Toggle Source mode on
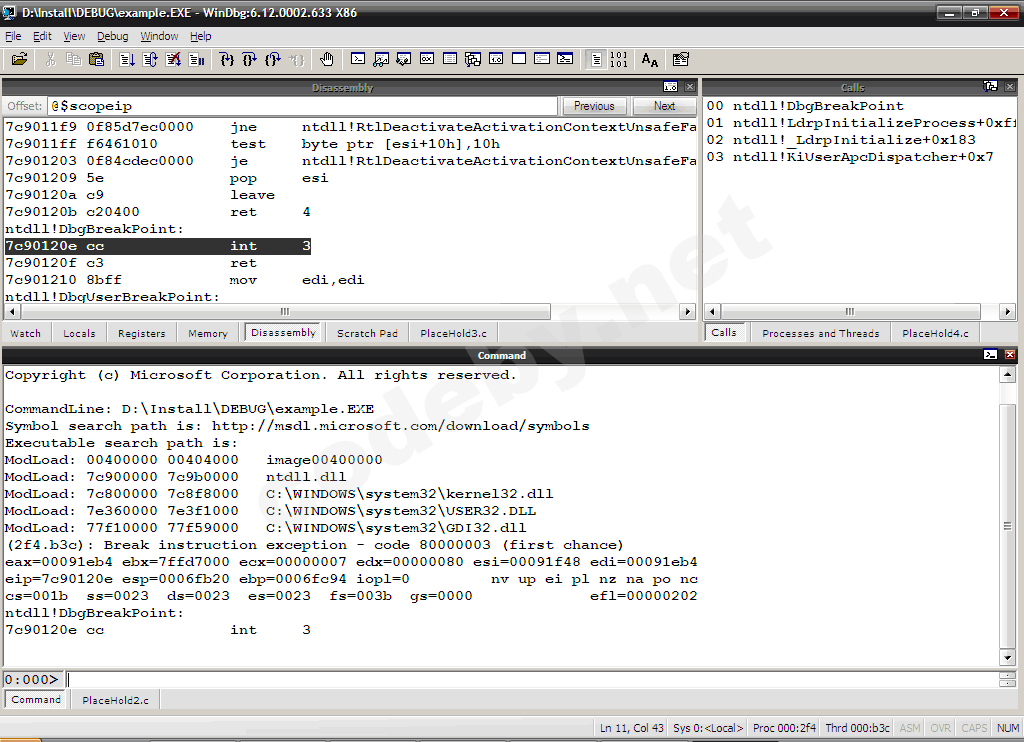Image resolution: width=1024 pixels, height=742 pixels. [x=596, y=59]
